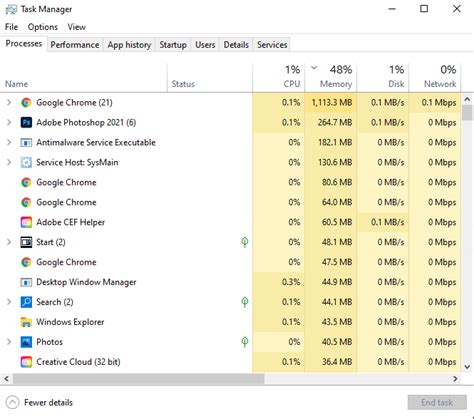The image size is (474, 419).
Task: Switch to the Services tab
Action: point(272,45)
